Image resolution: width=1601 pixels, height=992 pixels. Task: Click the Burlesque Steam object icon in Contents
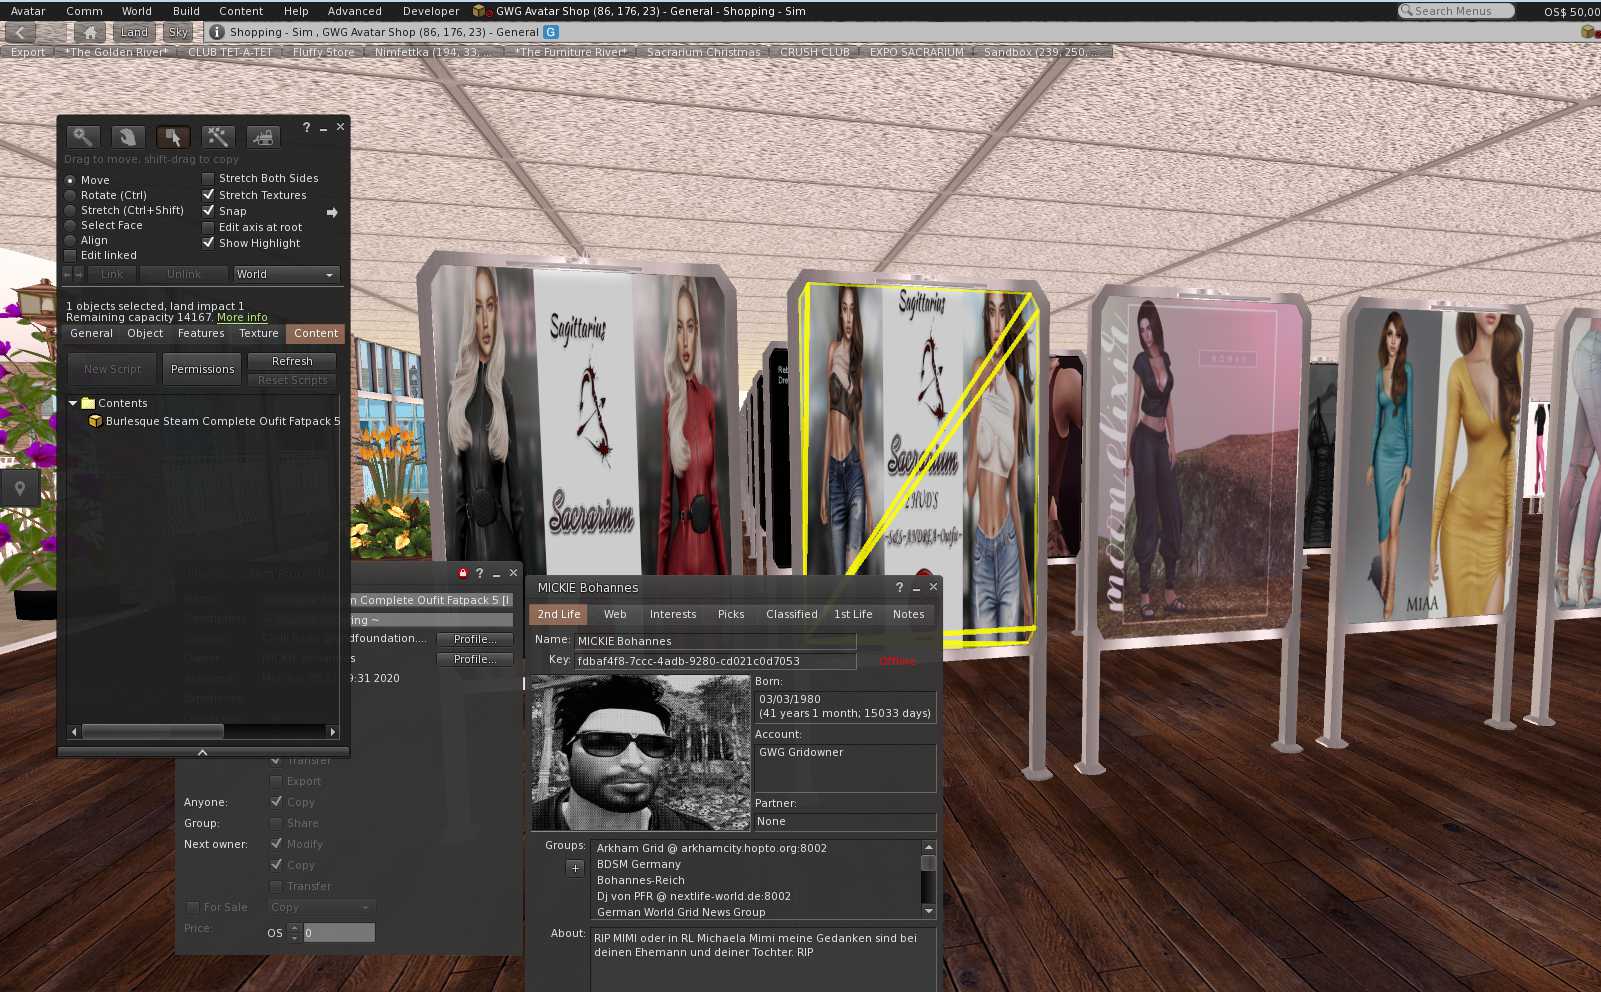[x=96, y=421]
